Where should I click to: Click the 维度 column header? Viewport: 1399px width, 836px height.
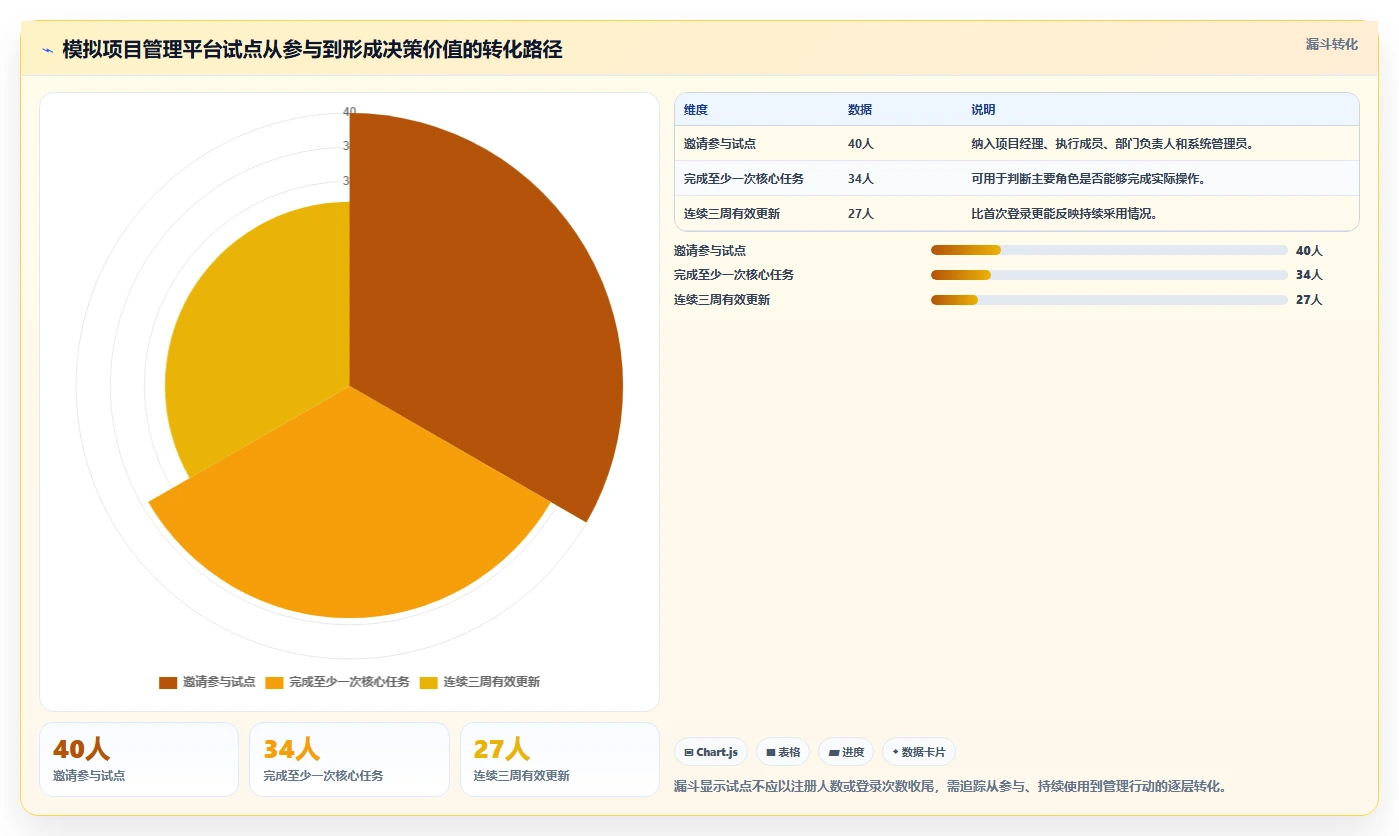pos(696,110)
